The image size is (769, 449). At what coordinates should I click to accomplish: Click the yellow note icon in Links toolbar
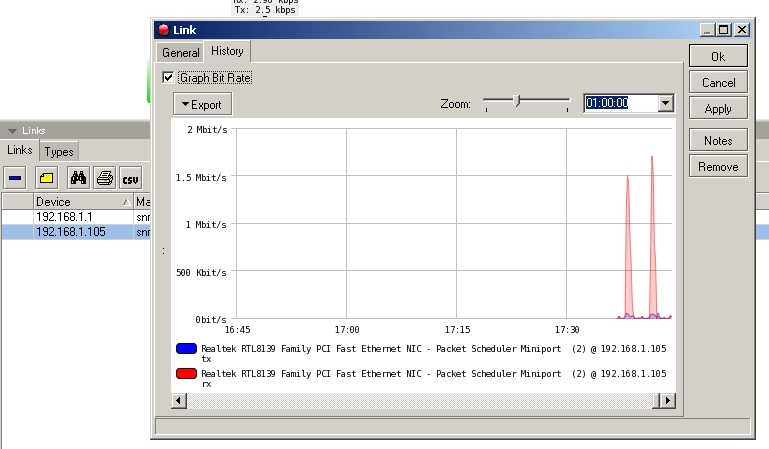tap(47, 177)
